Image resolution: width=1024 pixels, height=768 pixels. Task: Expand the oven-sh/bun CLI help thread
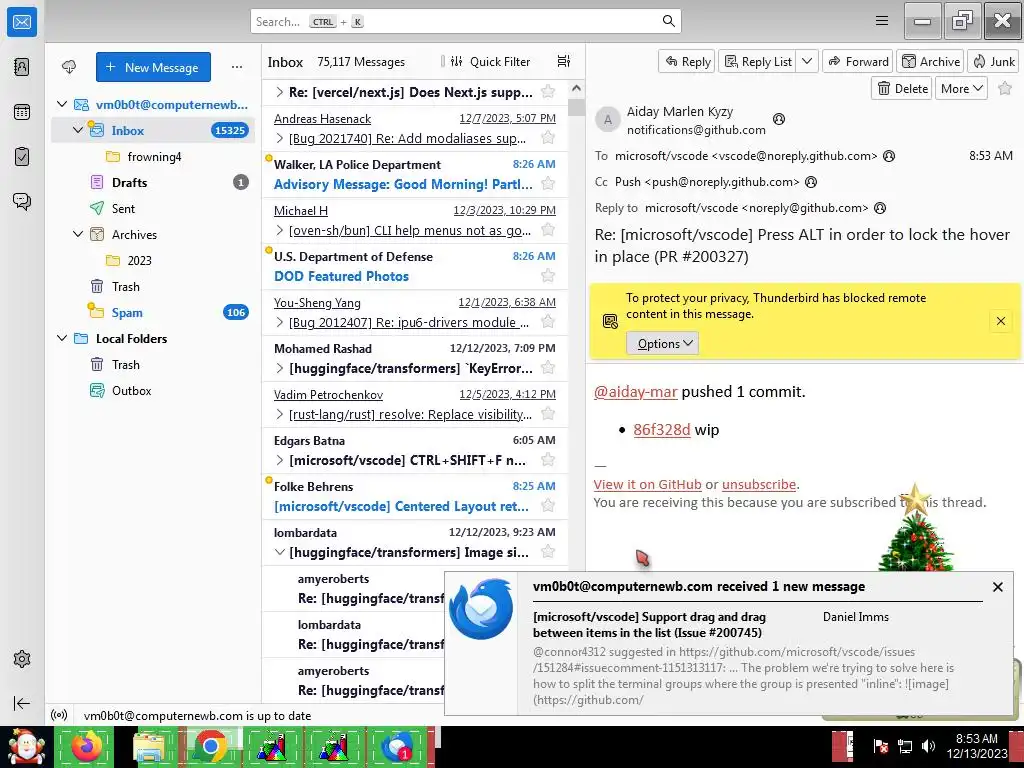[x=280, y=230]
